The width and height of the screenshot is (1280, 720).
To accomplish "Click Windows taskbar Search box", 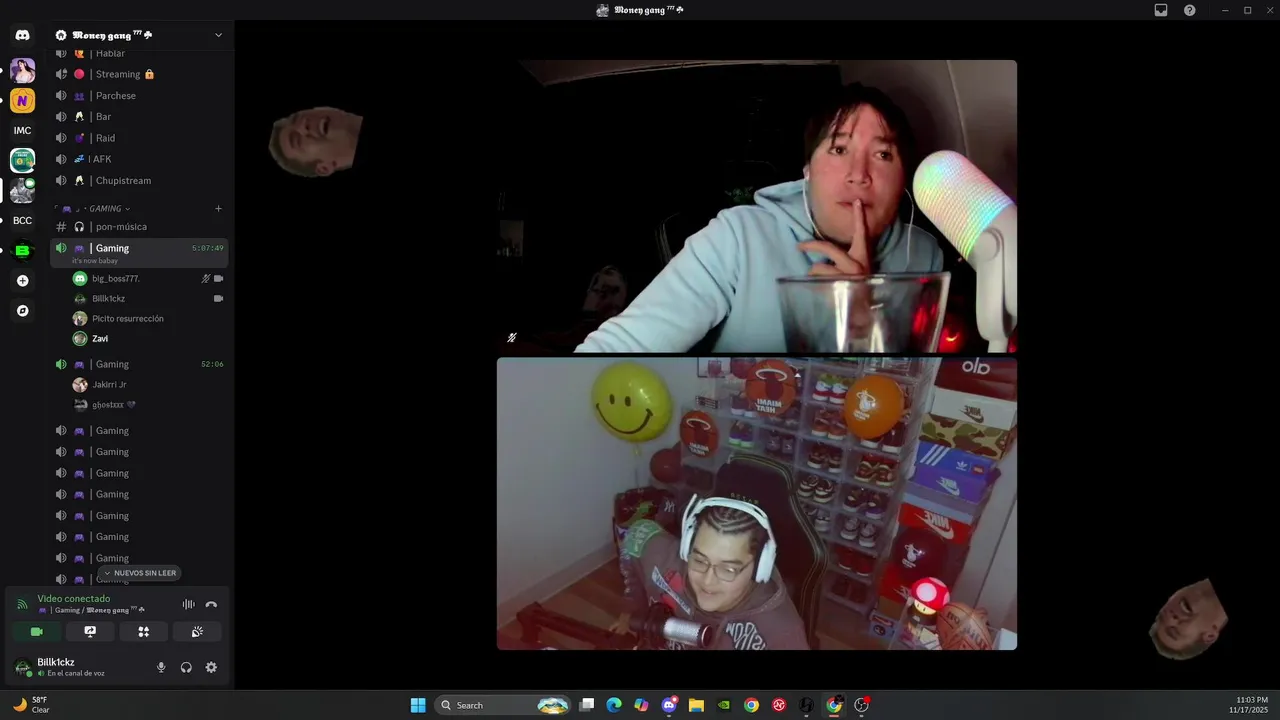I will point(503,705).
